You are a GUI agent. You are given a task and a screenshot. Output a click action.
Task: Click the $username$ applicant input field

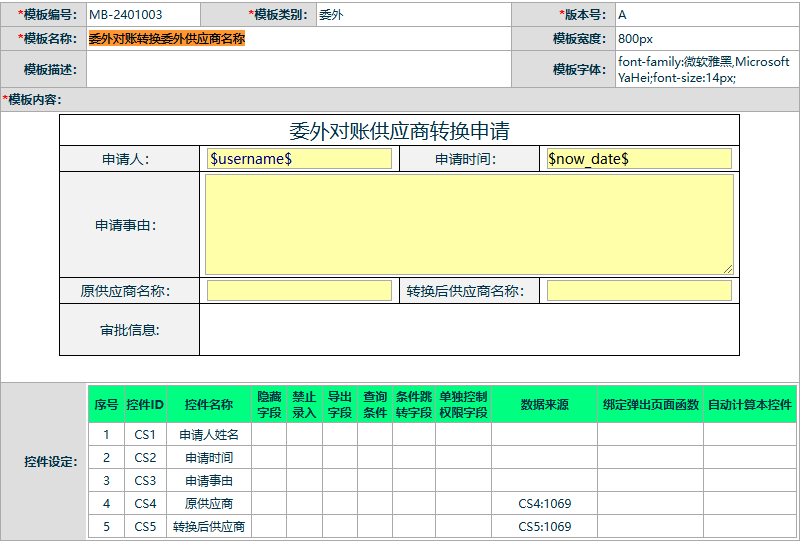(299, 159)
